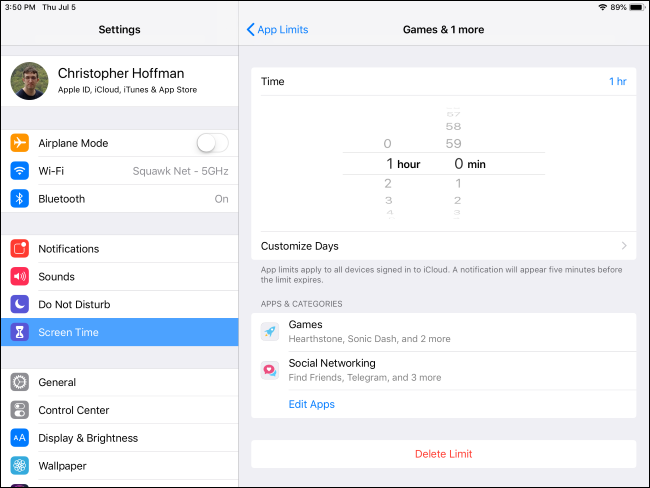Open Wi-Fi settings via its icon
The image size is (650, 488).
pyautogui.click(x=20, y=171)
